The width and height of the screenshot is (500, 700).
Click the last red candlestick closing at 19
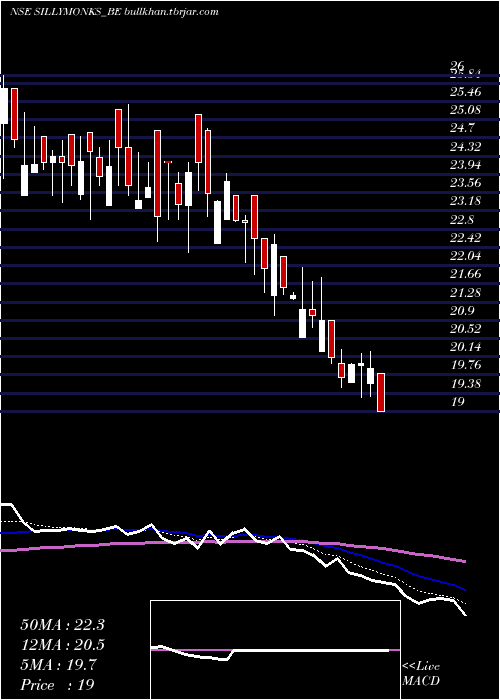click(x=381, y=392)
